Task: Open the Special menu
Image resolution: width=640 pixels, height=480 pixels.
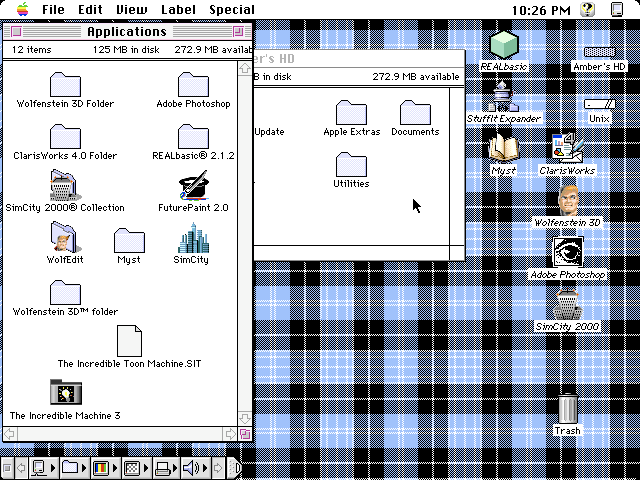Action: pyautogui.click(x=232, y=9)
